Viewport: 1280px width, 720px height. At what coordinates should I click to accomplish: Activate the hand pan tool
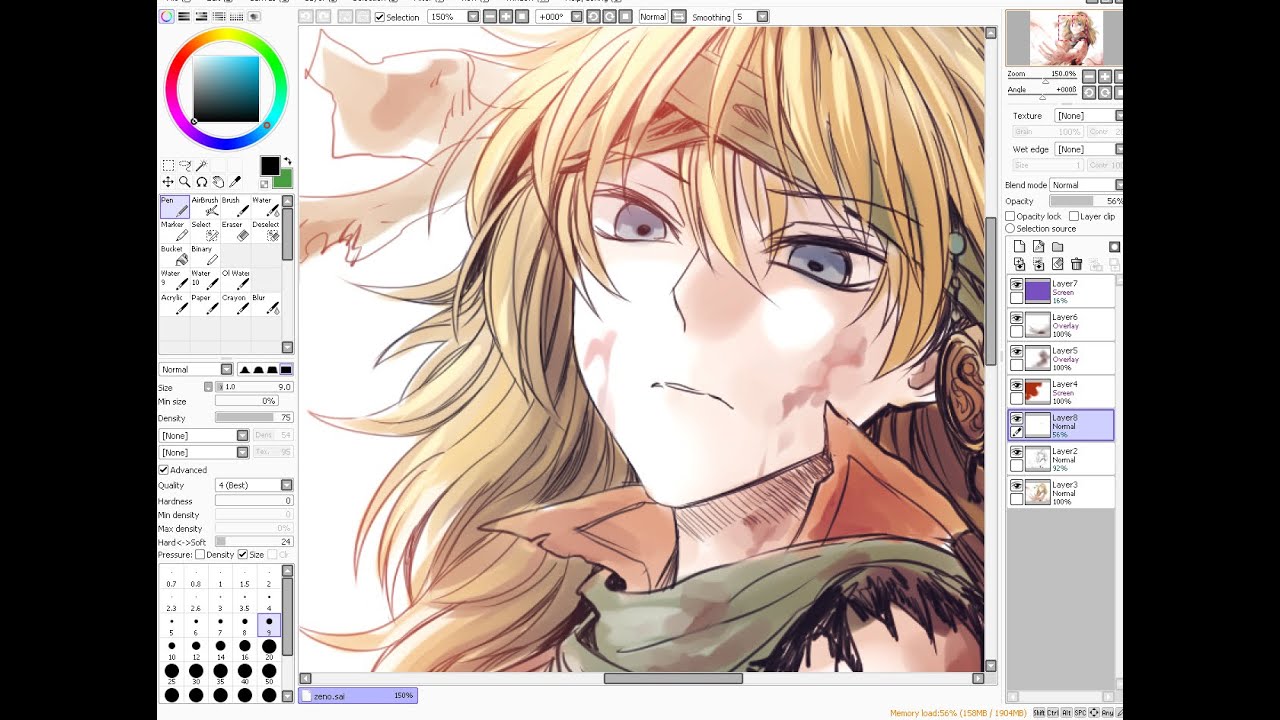(218, 182)
